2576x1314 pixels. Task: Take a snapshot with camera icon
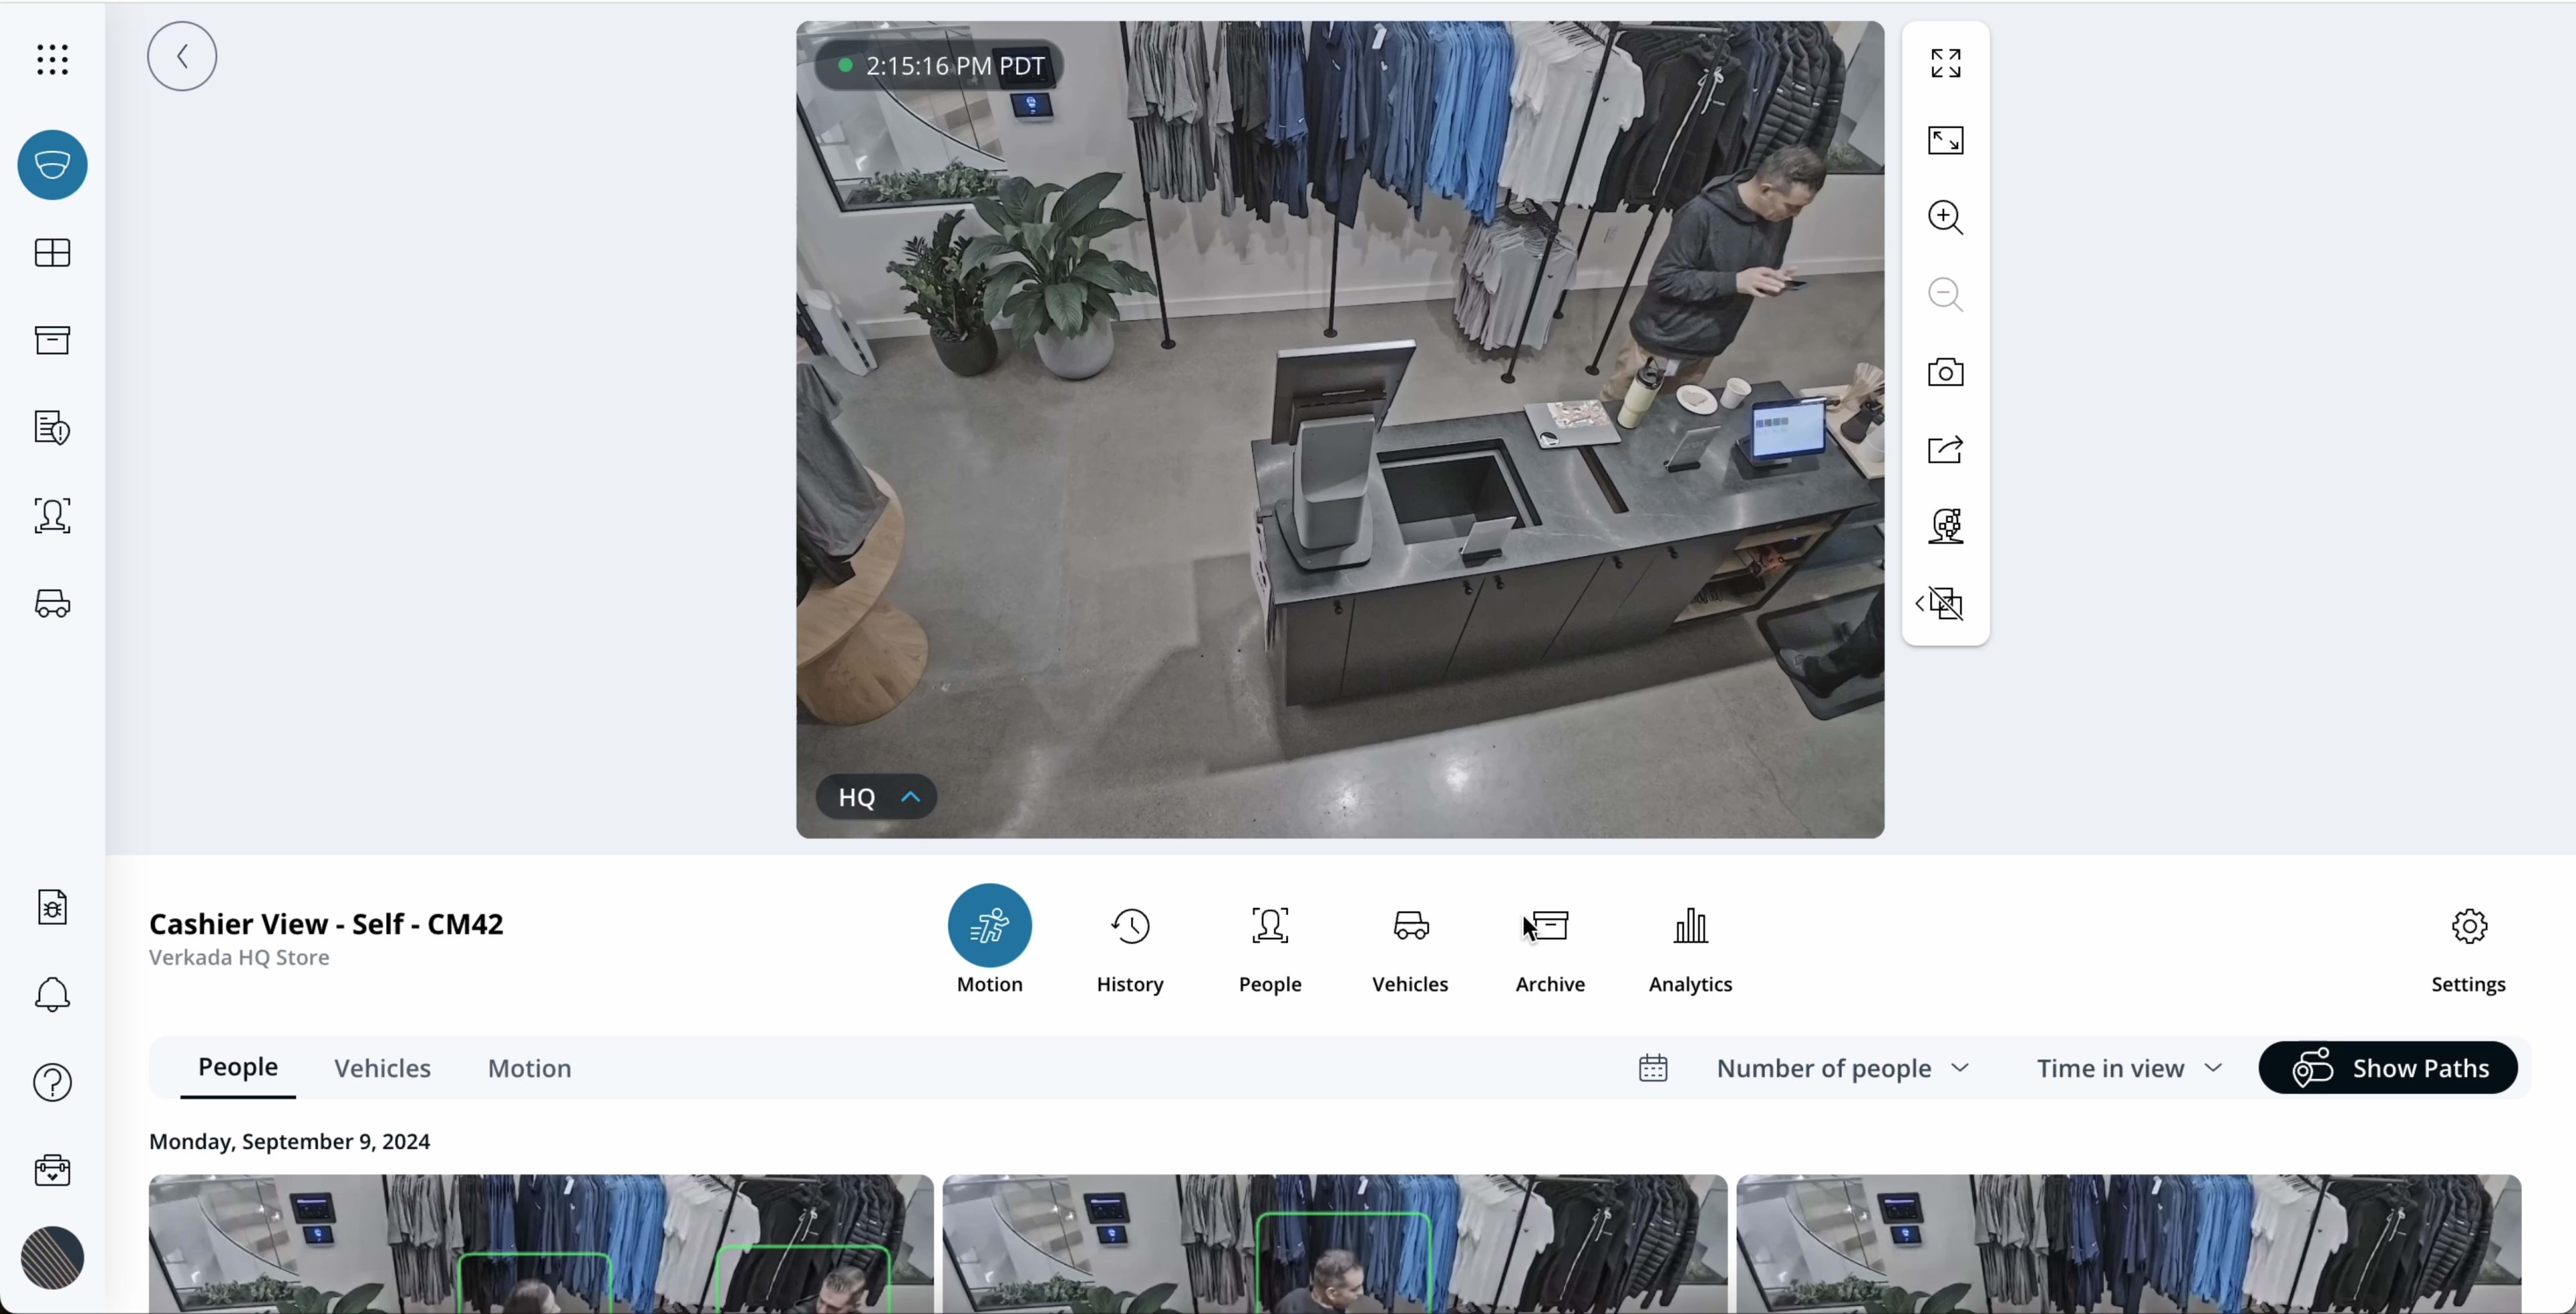click(x=1945, y=373)
